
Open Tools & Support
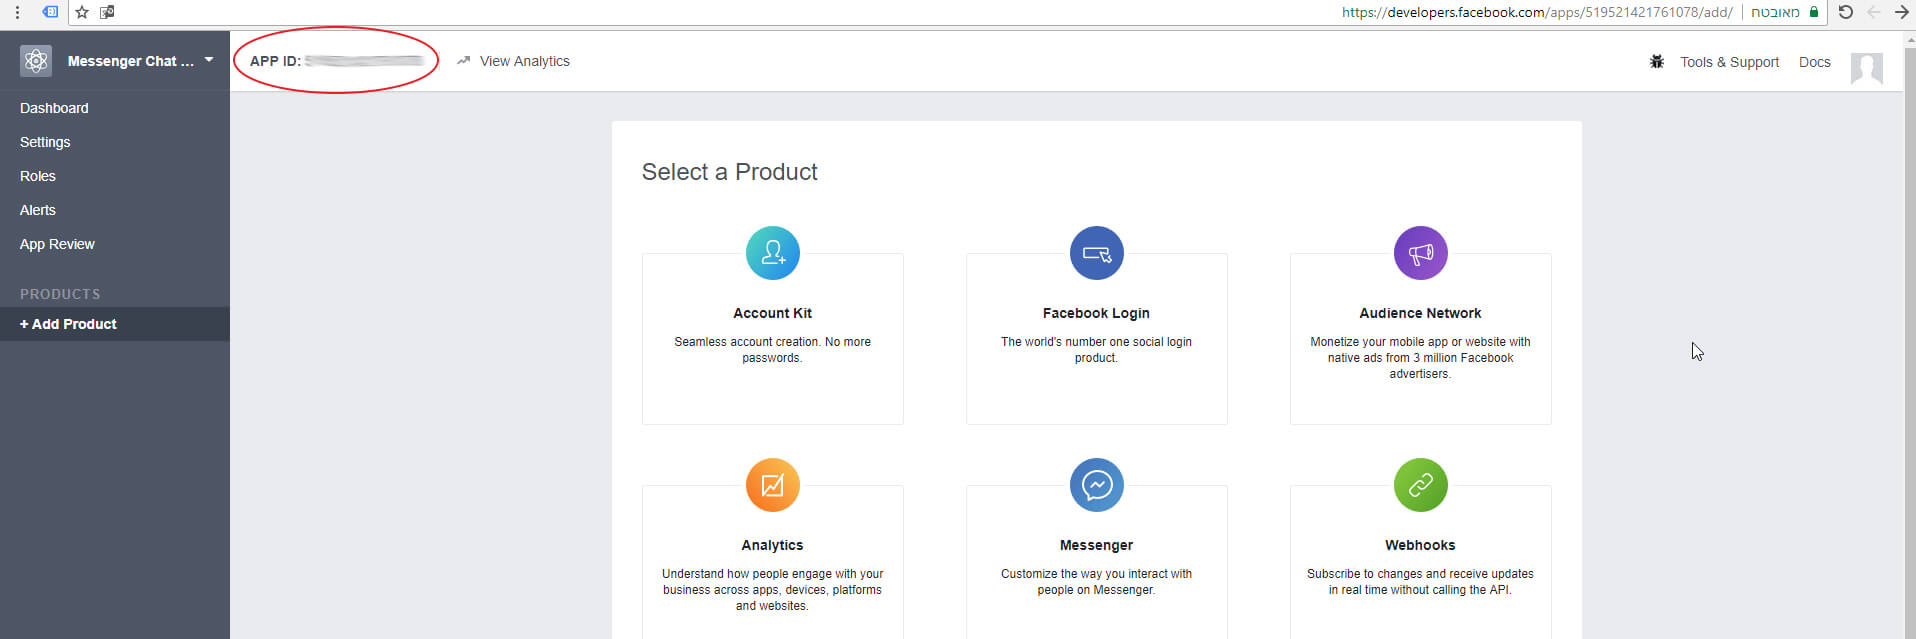coord(1729,62)
